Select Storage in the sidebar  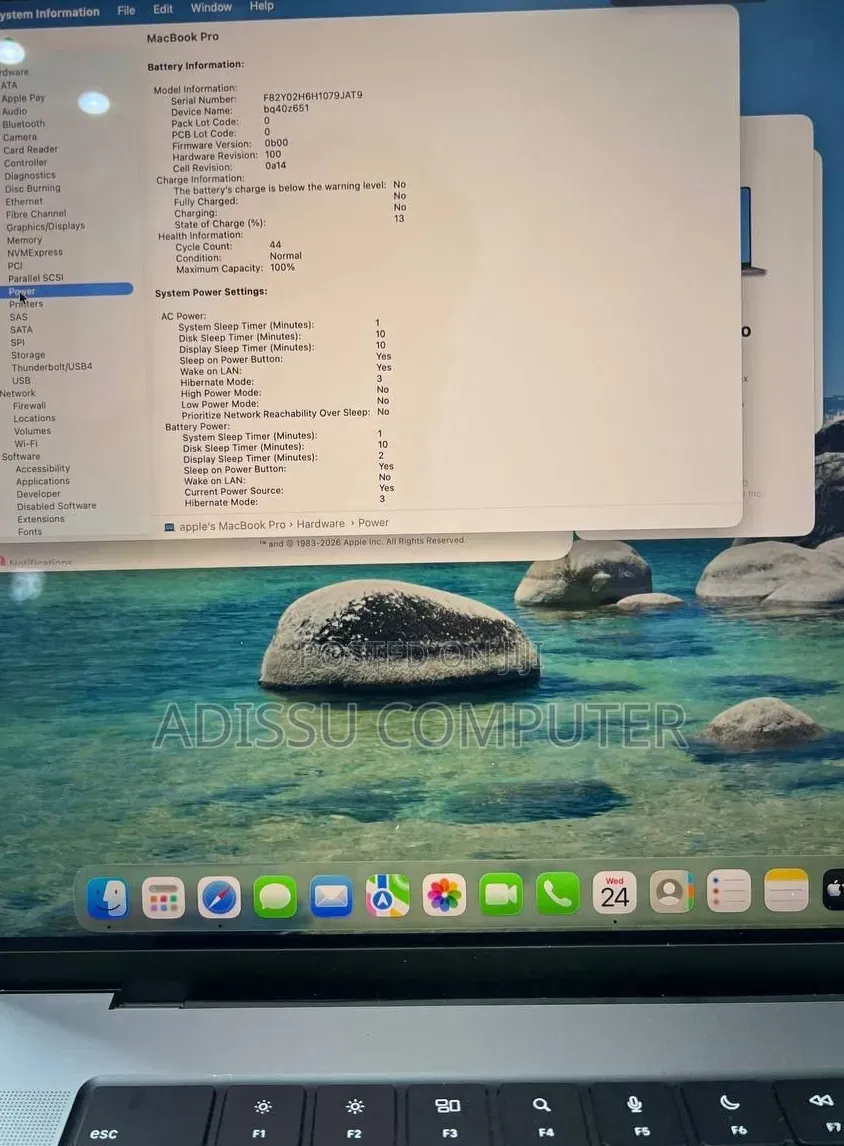pyautogui.click(x=28, y=355)
